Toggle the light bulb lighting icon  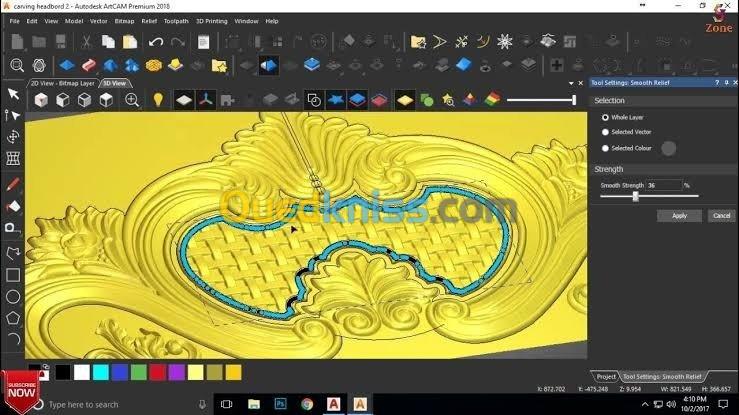point(158,100)
